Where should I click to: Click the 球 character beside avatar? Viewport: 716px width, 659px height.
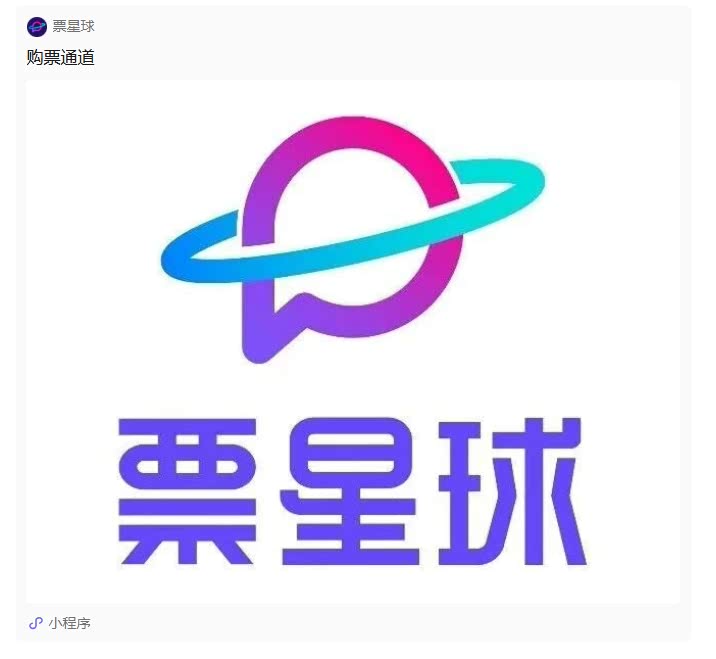[88, 26]
